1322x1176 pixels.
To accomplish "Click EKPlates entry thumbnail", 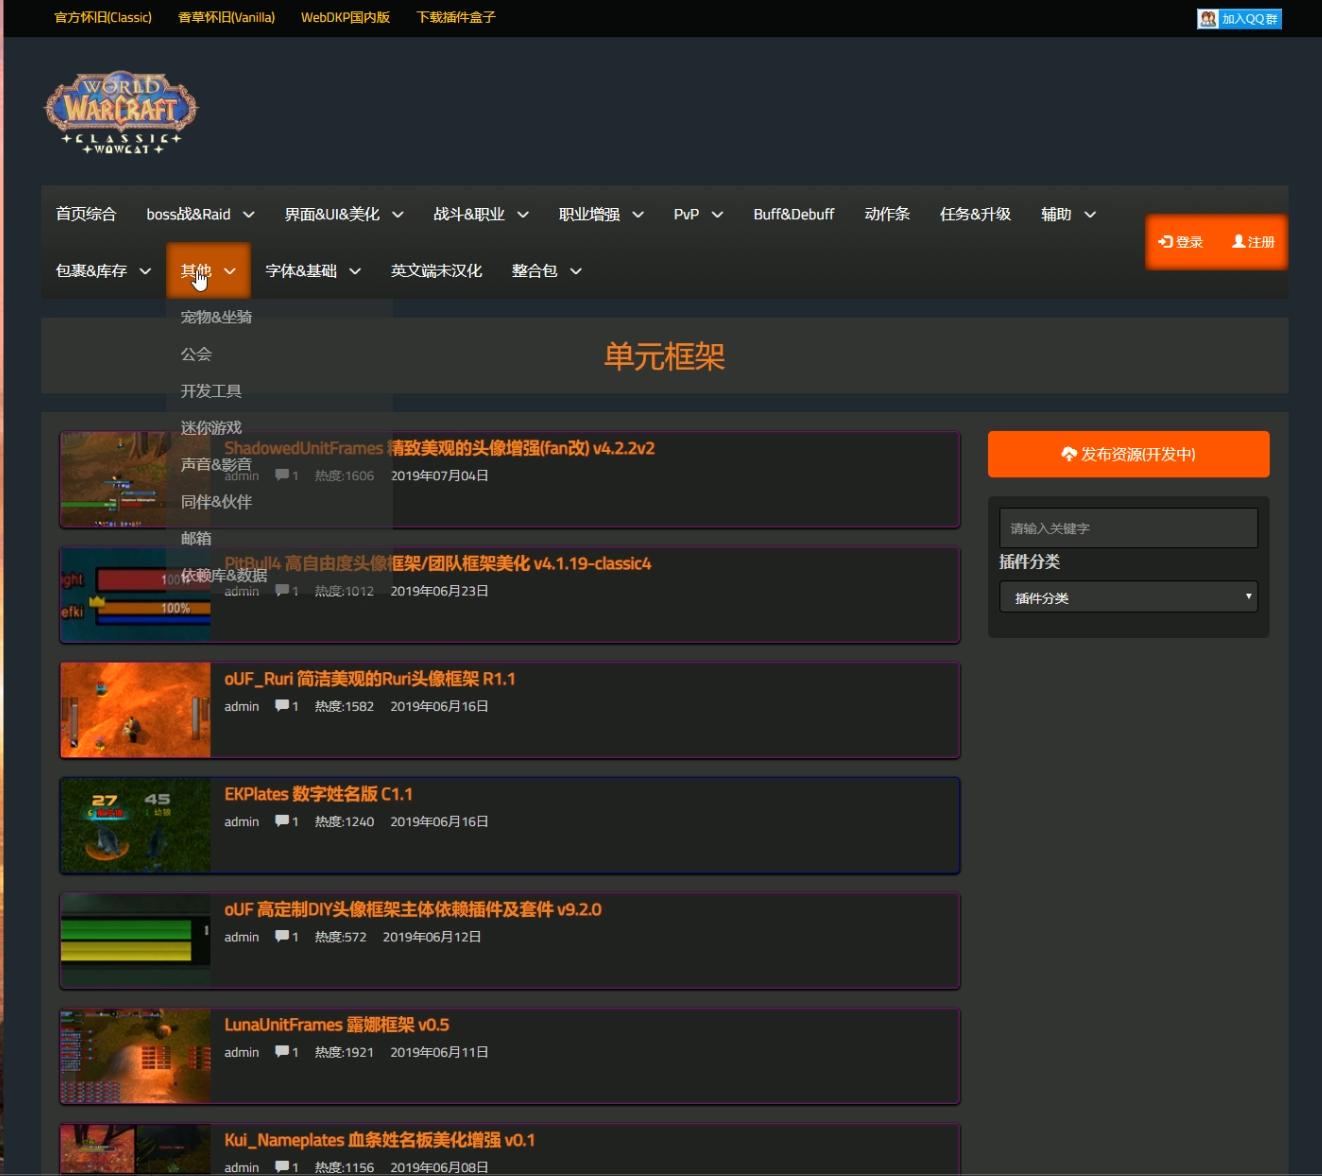I will point(136,825).
